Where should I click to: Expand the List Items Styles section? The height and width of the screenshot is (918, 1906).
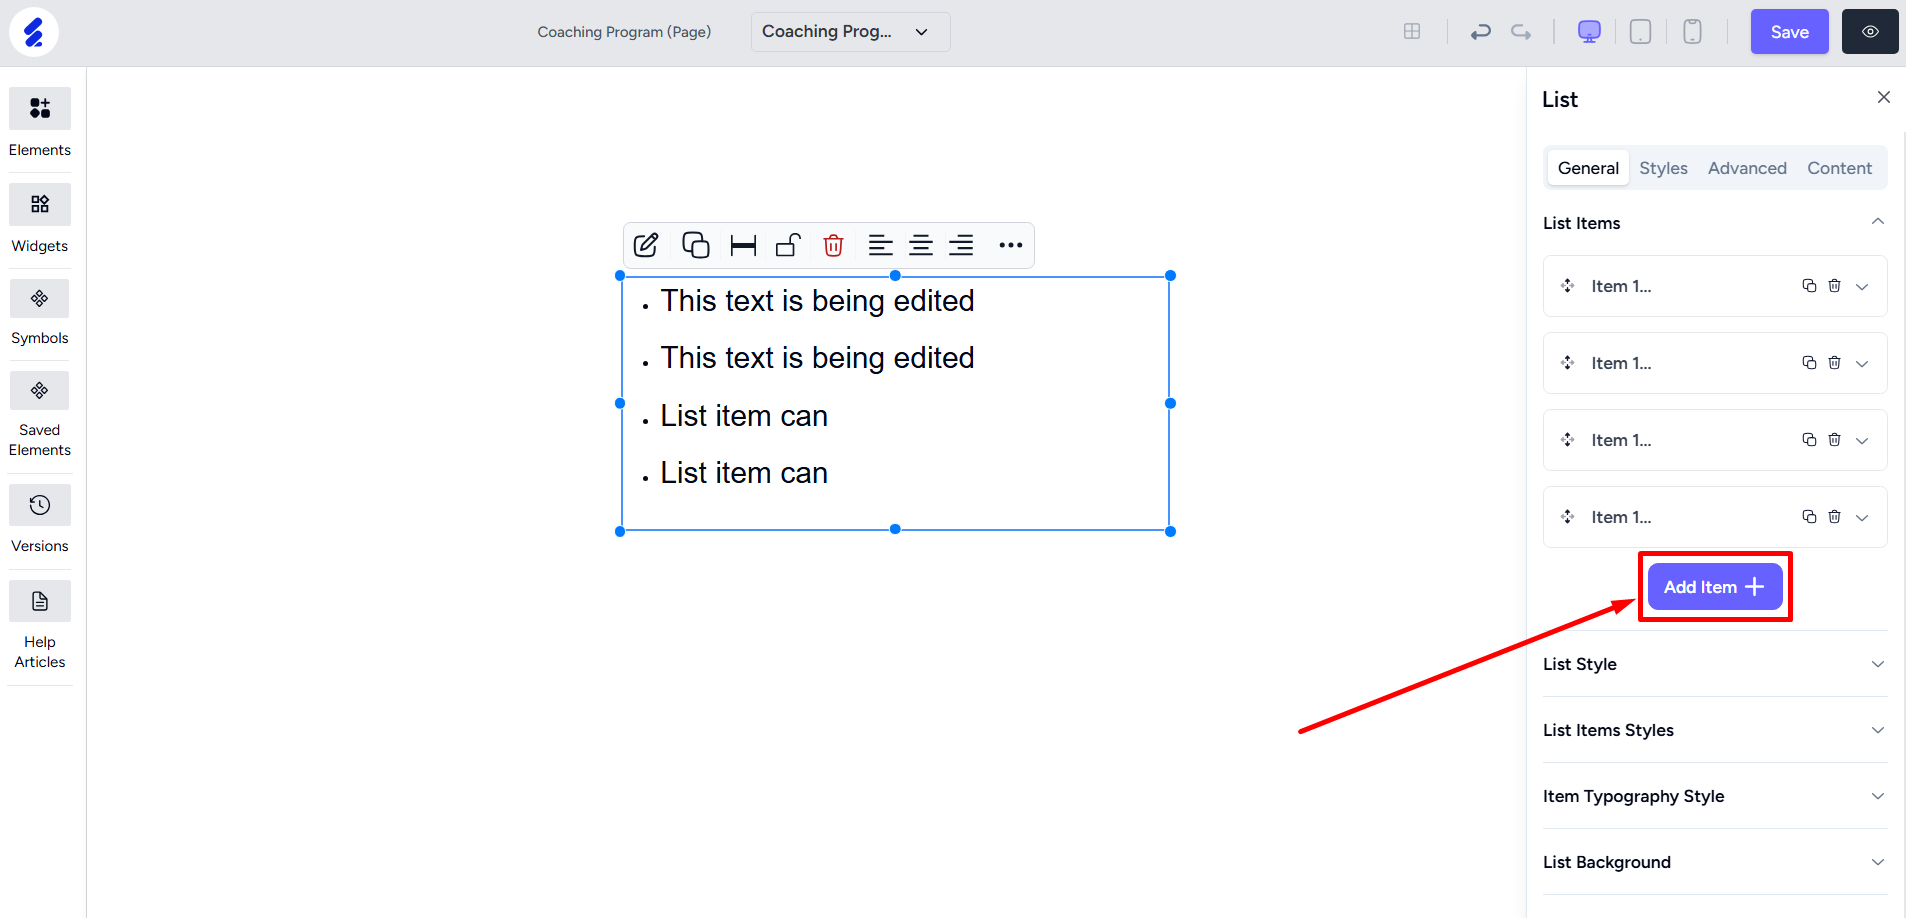[1715, 730]
